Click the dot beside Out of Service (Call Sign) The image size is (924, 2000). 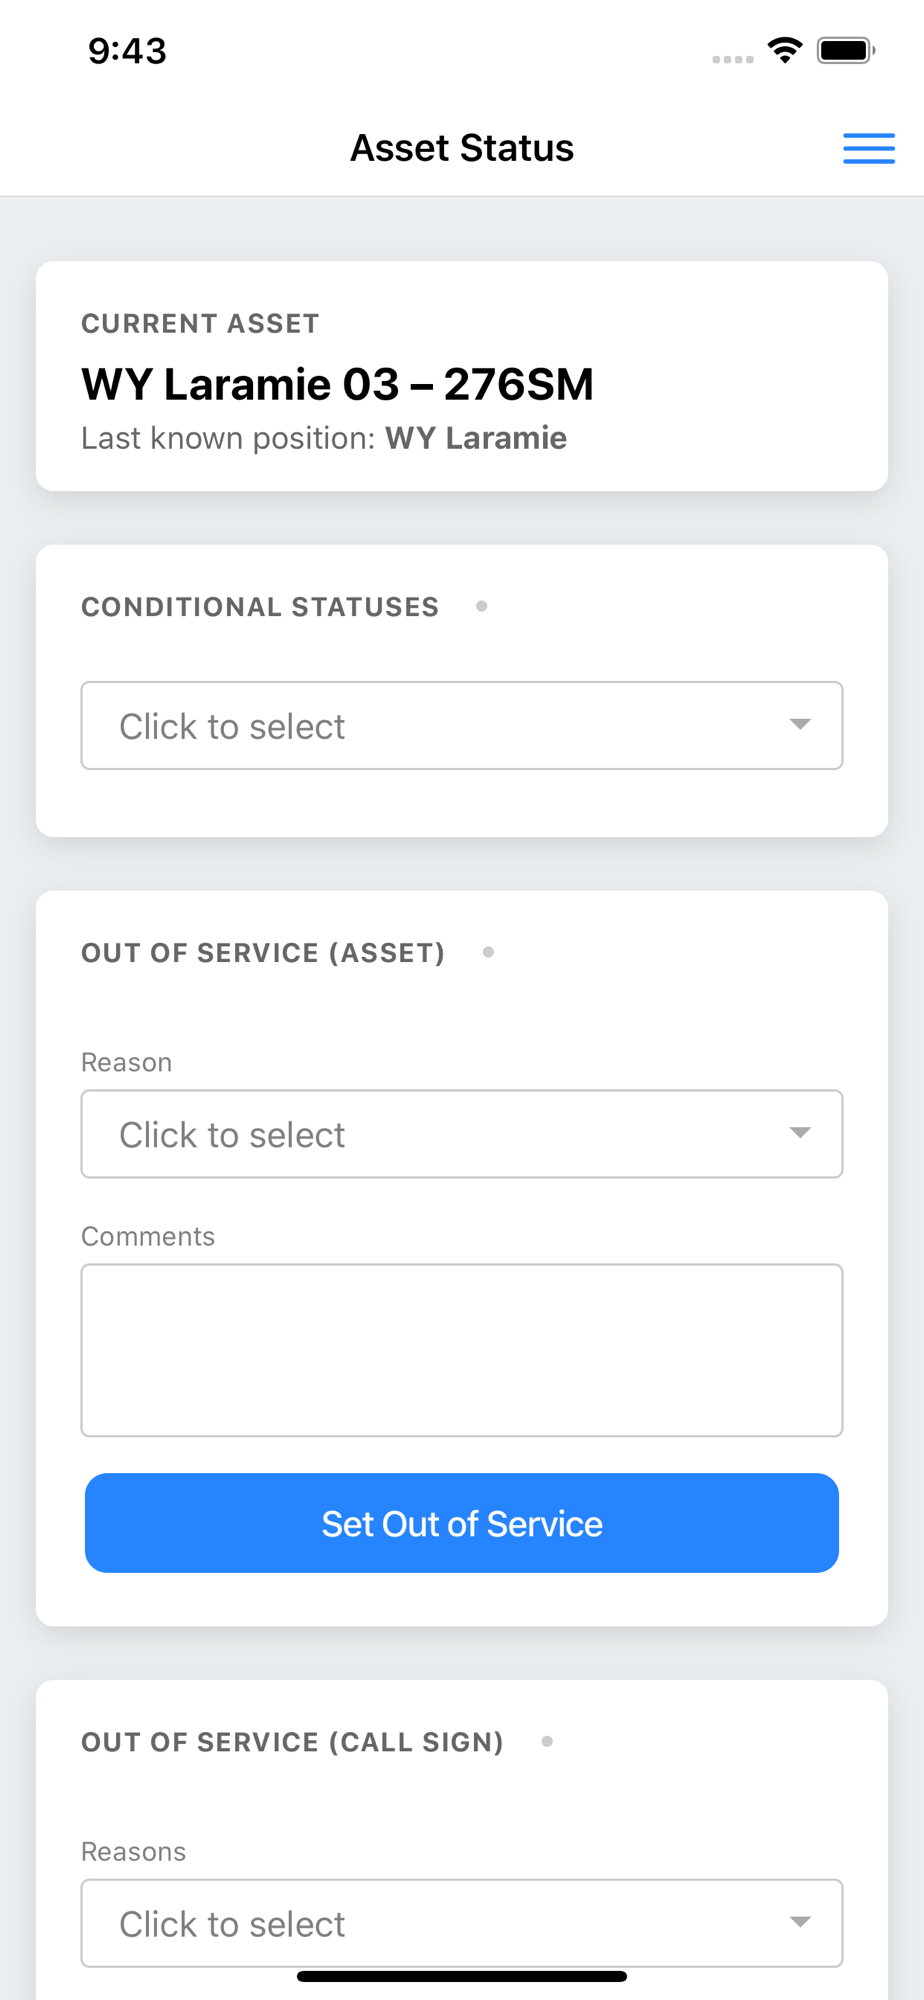[547, 1741]
